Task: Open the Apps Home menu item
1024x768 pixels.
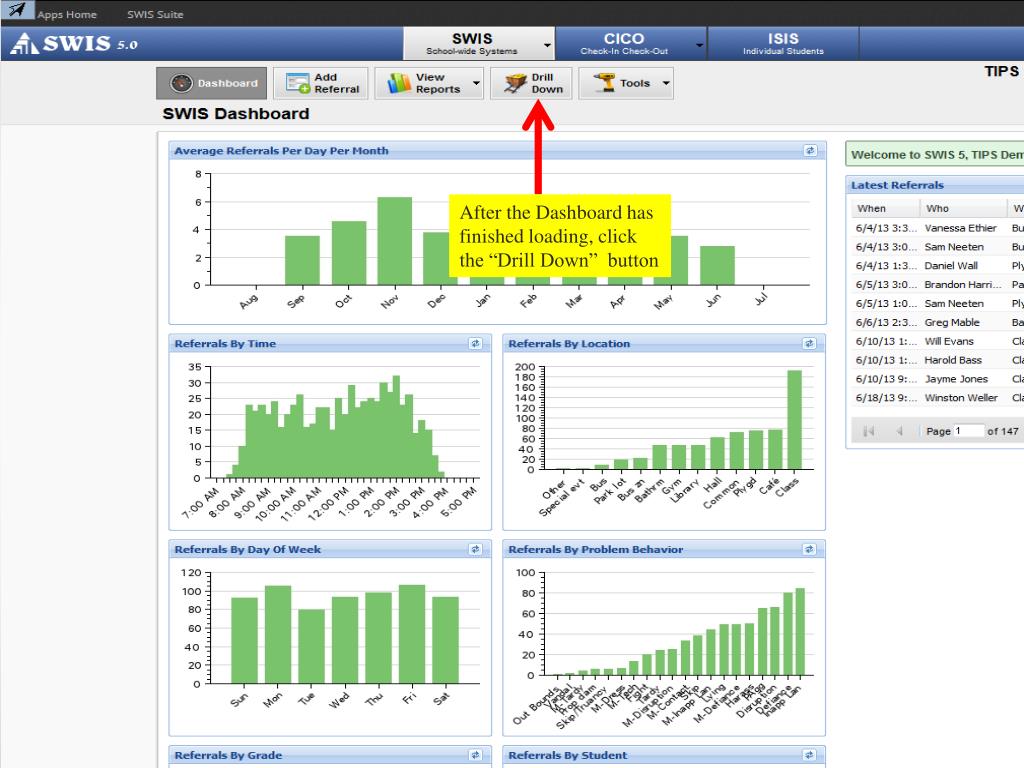Action: [x=67, y=14]
